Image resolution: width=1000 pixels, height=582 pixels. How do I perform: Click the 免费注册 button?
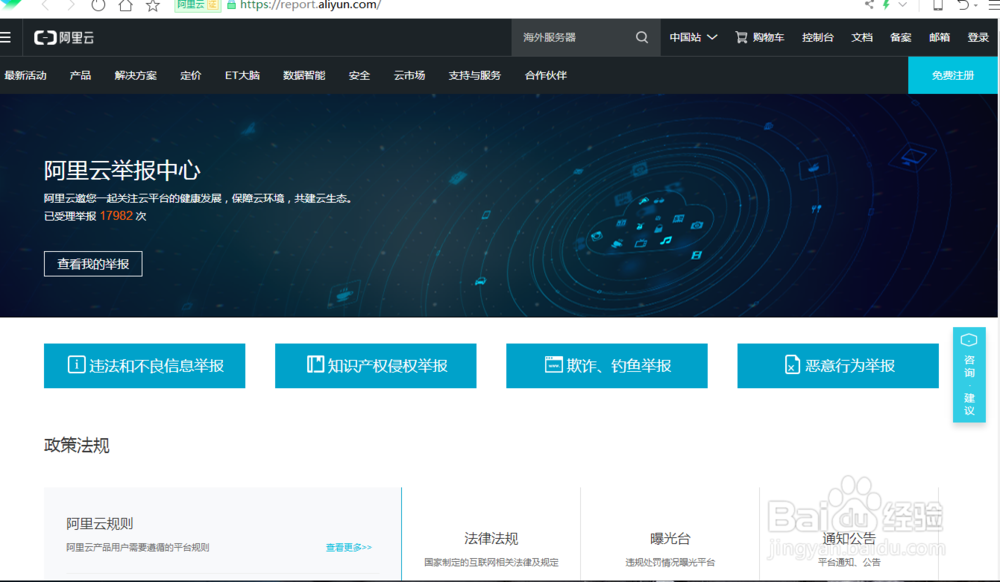coord(953,75)
